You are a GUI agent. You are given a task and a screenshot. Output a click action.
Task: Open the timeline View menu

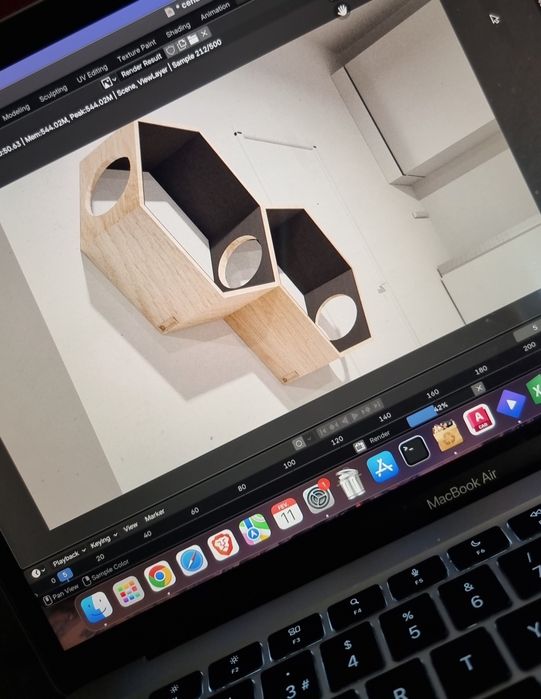point(130,527)
